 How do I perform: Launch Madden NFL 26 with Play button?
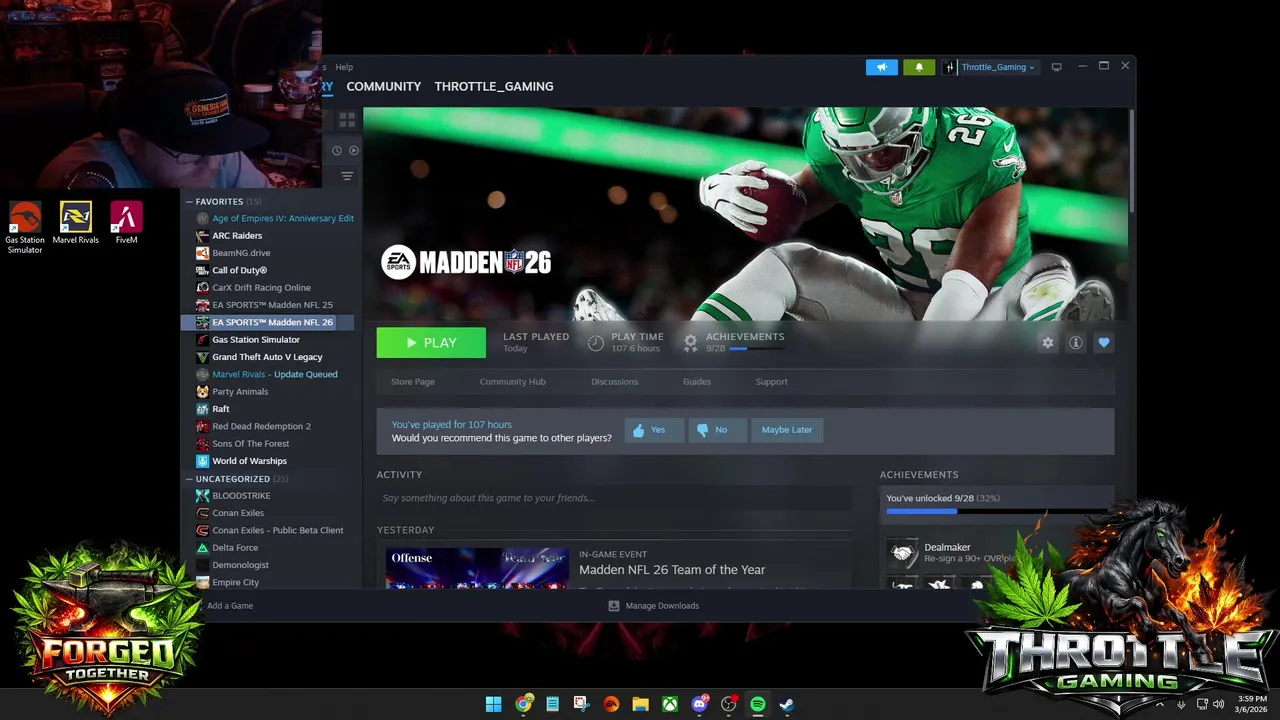431,343
